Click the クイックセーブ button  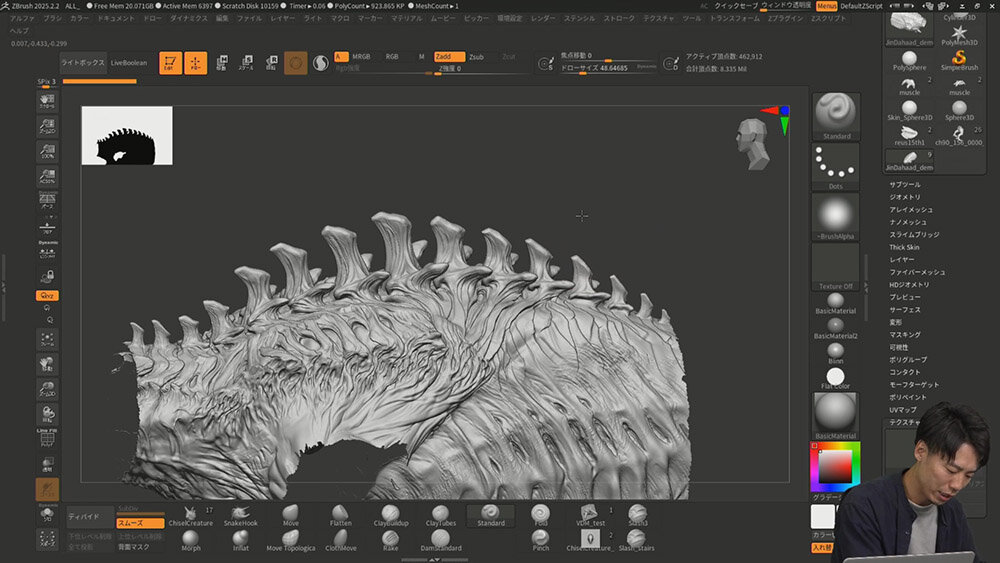tap(735, 6)
